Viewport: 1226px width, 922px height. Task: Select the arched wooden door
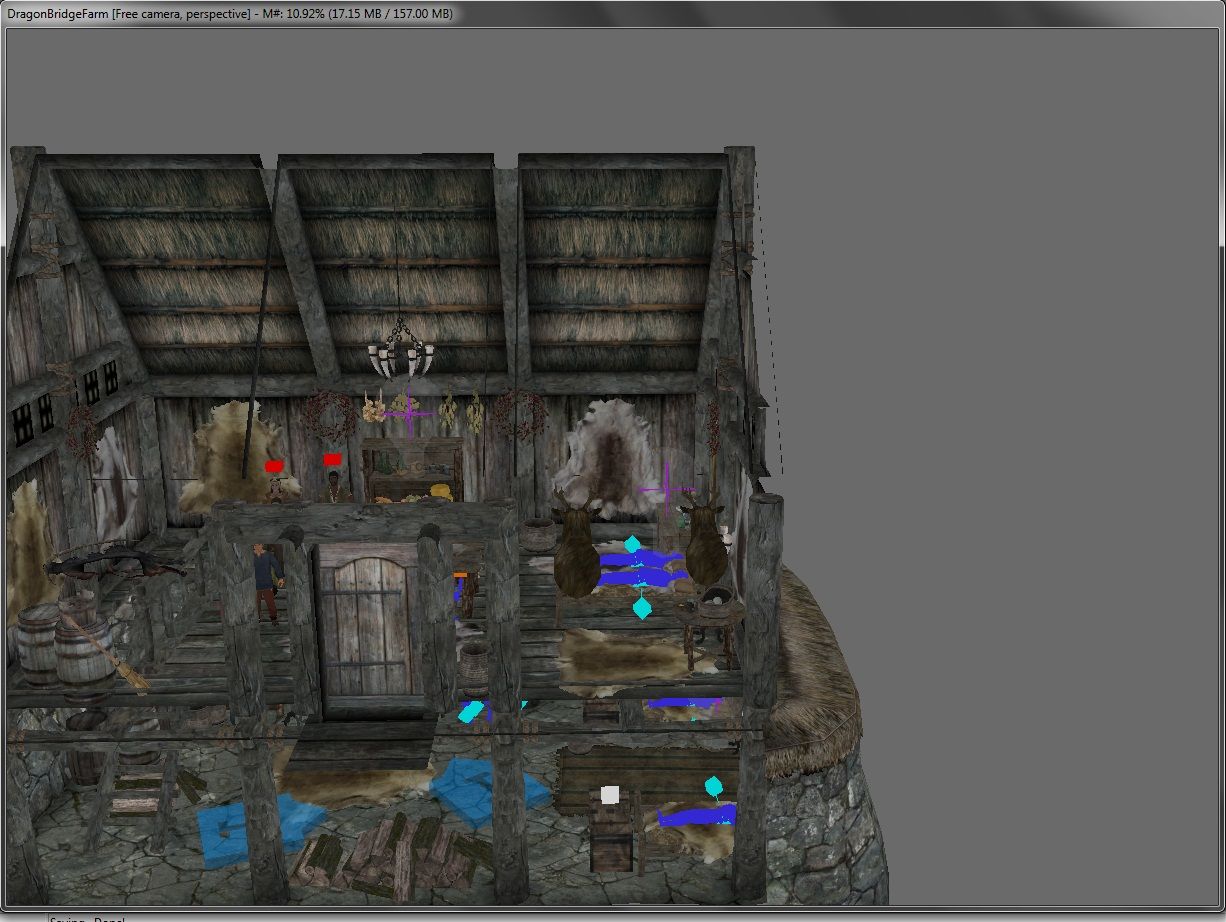[368, 627]
